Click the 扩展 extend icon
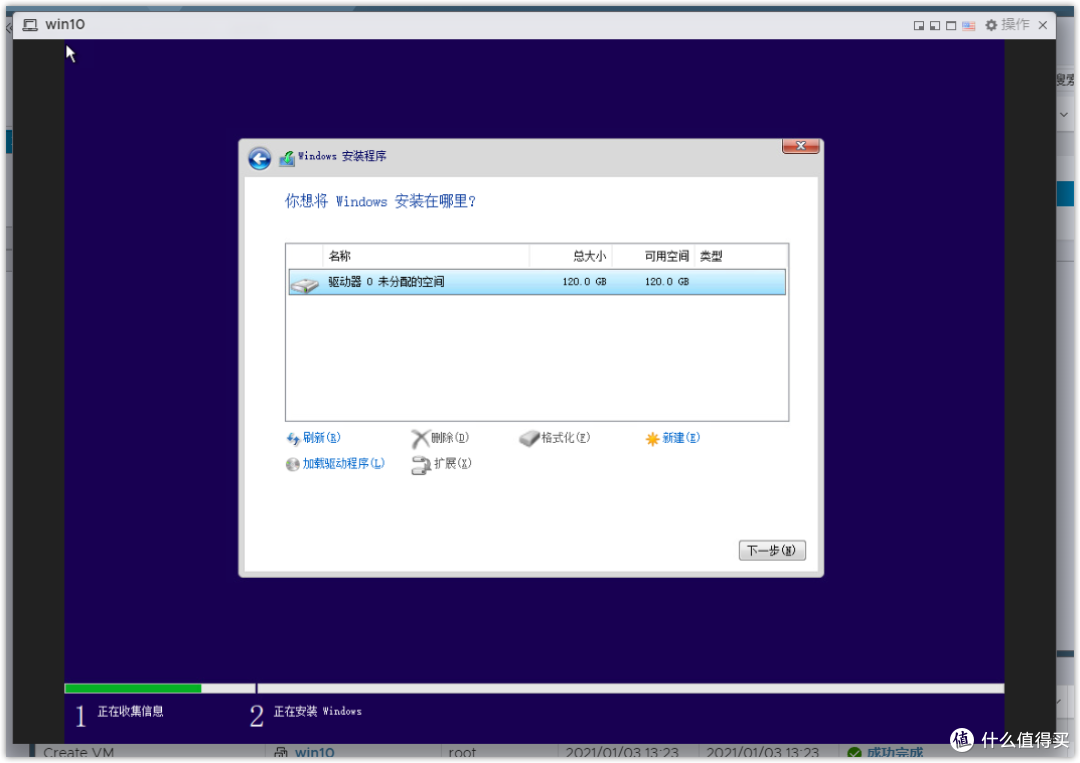Screen dimensions: 1080x763 tap(421, 466)
